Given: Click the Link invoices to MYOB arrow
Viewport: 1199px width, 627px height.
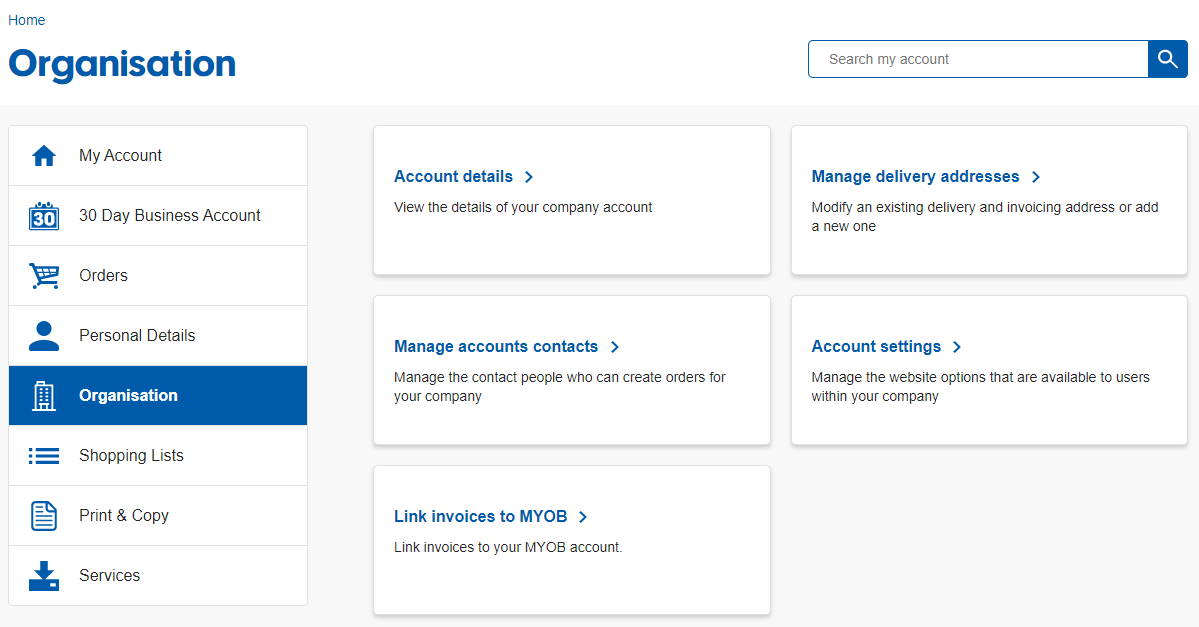Looking at the screenshot, I should (x=585, y=516).
